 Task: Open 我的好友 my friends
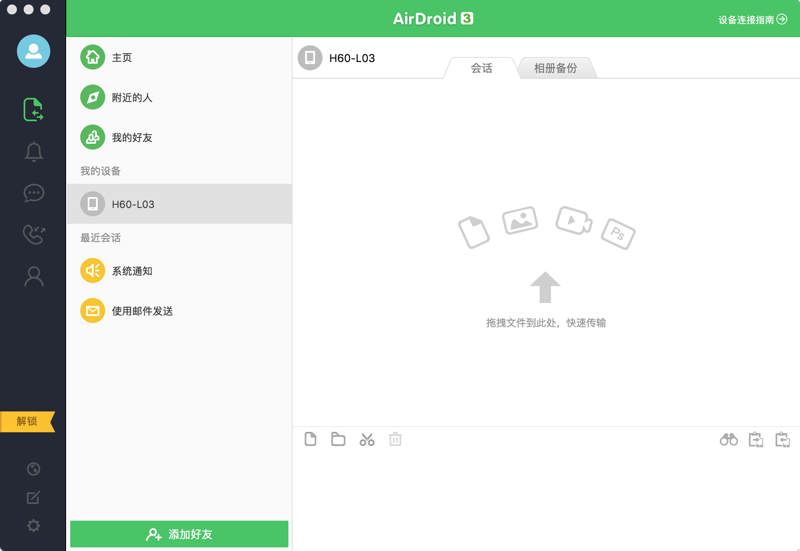point(179,137)
